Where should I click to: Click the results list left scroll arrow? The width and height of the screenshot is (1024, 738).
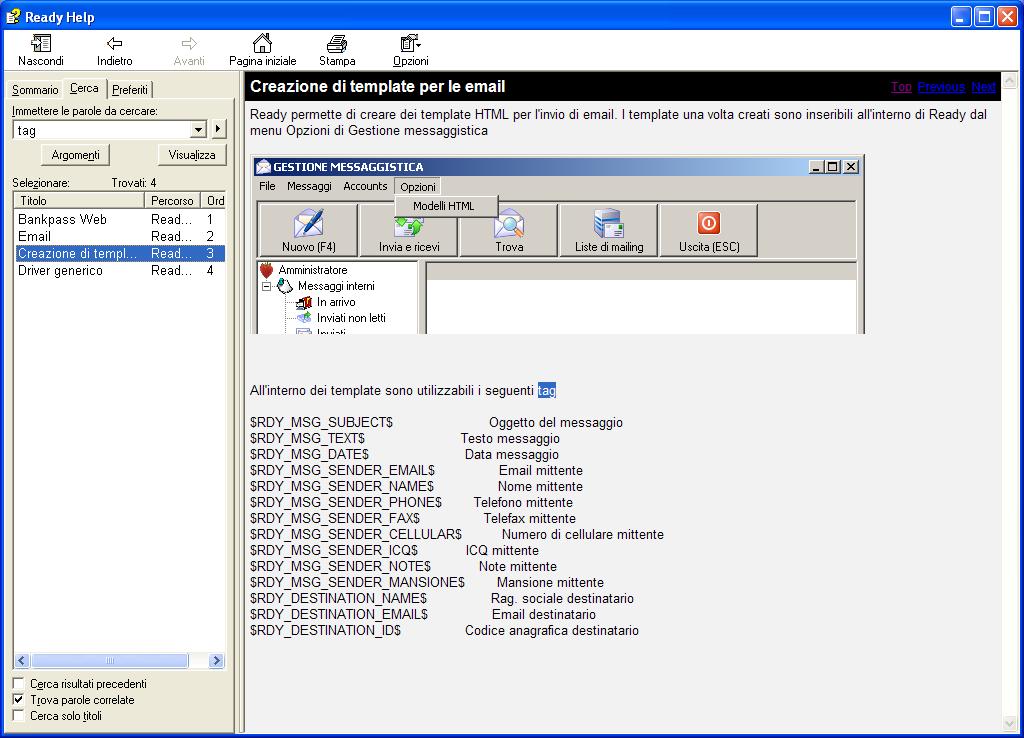pos(22,660)
